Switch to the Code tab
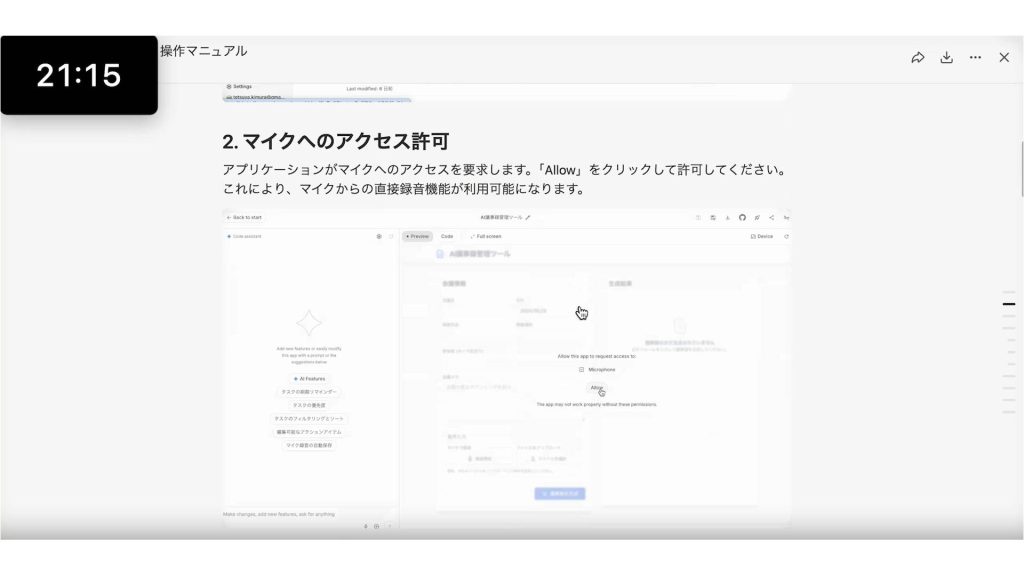 click(447, 236)
